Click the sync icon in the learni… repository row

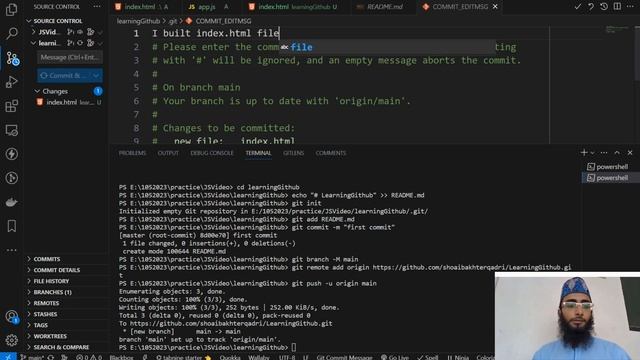click(x=80, y=43)
